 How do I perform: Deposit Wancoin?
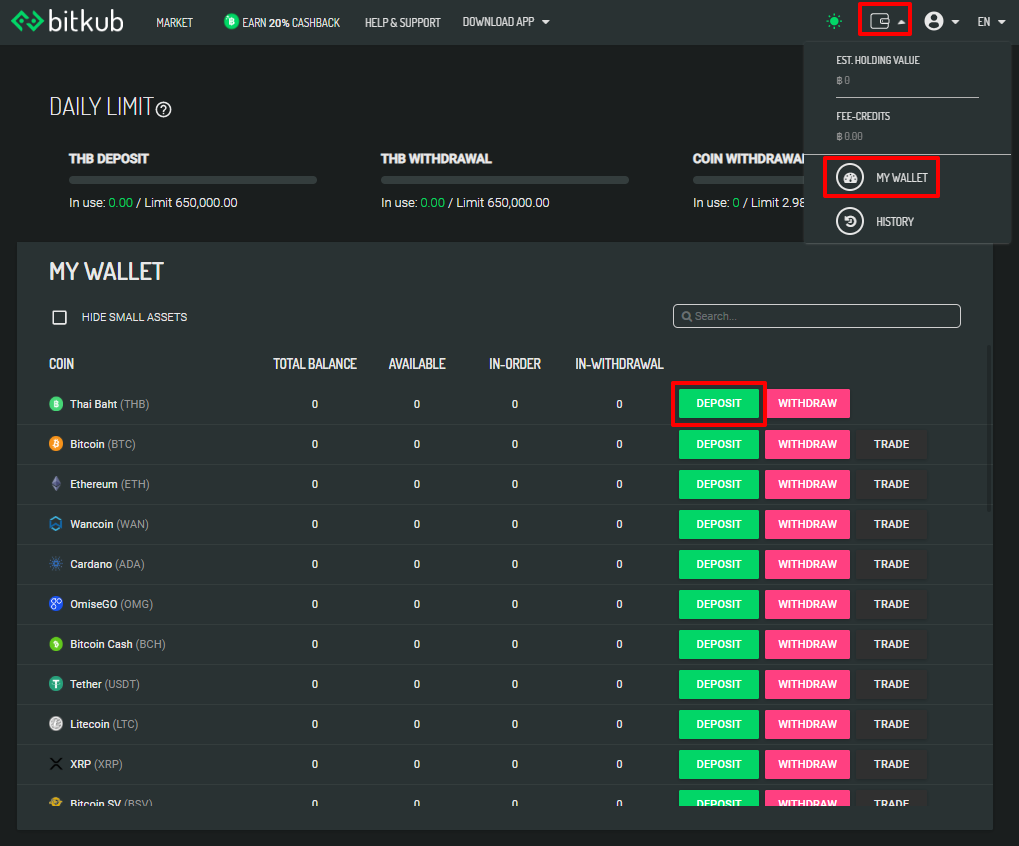click(718, 524)
